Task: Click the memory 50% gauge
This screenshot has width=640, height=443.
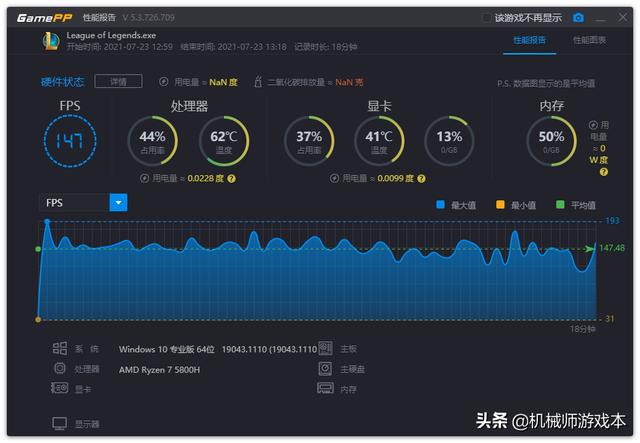Action: pos(551,141)
